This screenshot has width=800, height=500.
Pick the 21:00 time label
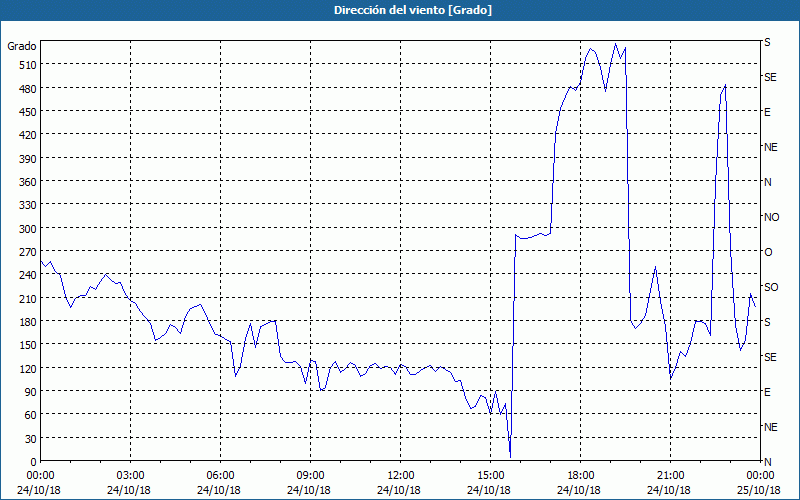click(x=670, y=476)
